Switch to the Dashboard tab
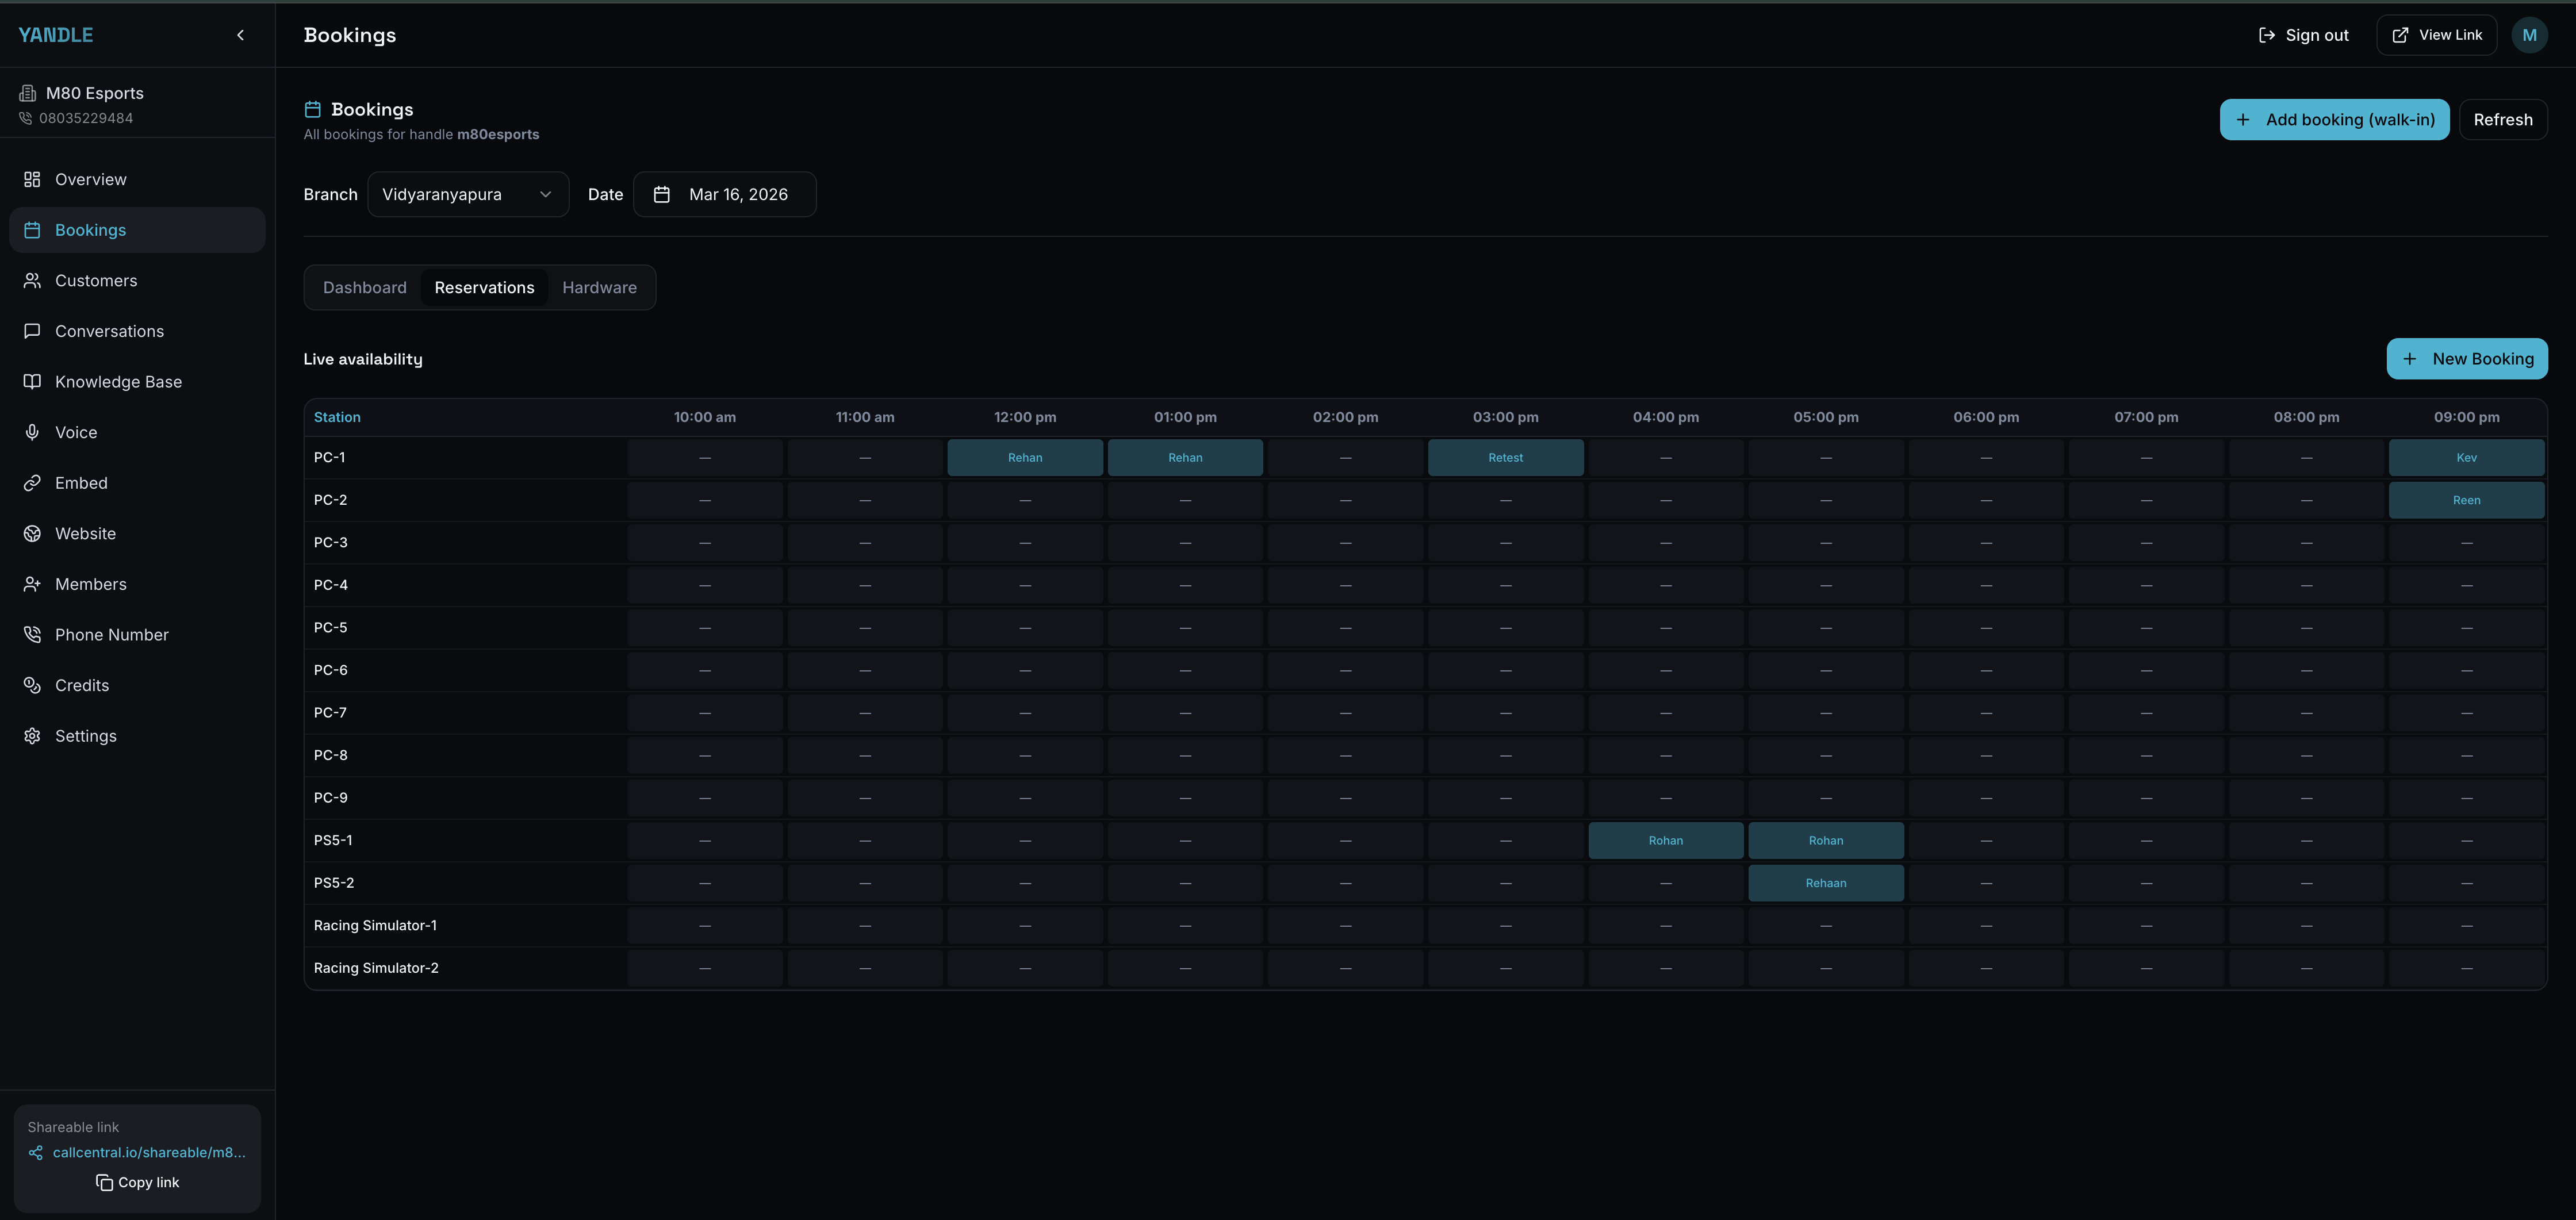 [364, 288]
